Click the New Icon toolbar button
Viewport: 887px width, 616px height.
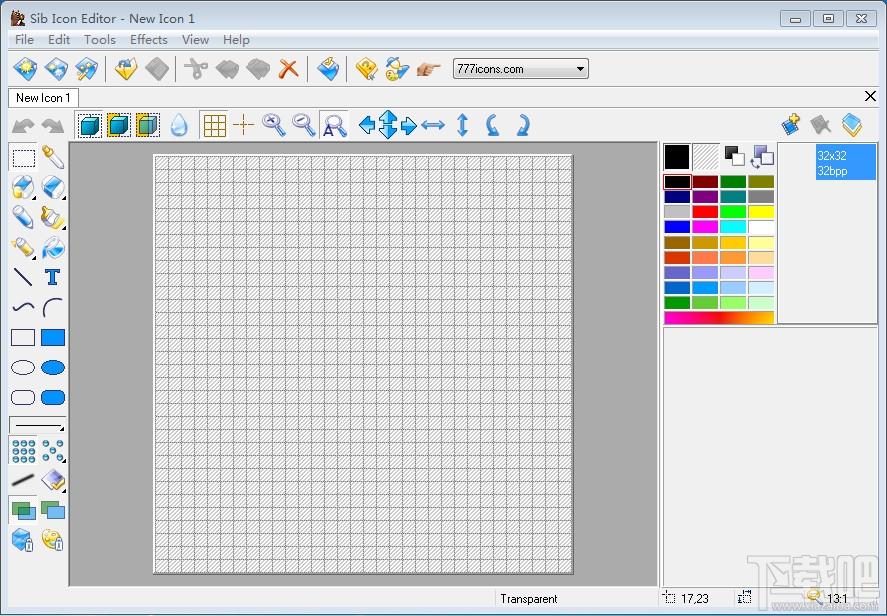[x=25, y=69]
